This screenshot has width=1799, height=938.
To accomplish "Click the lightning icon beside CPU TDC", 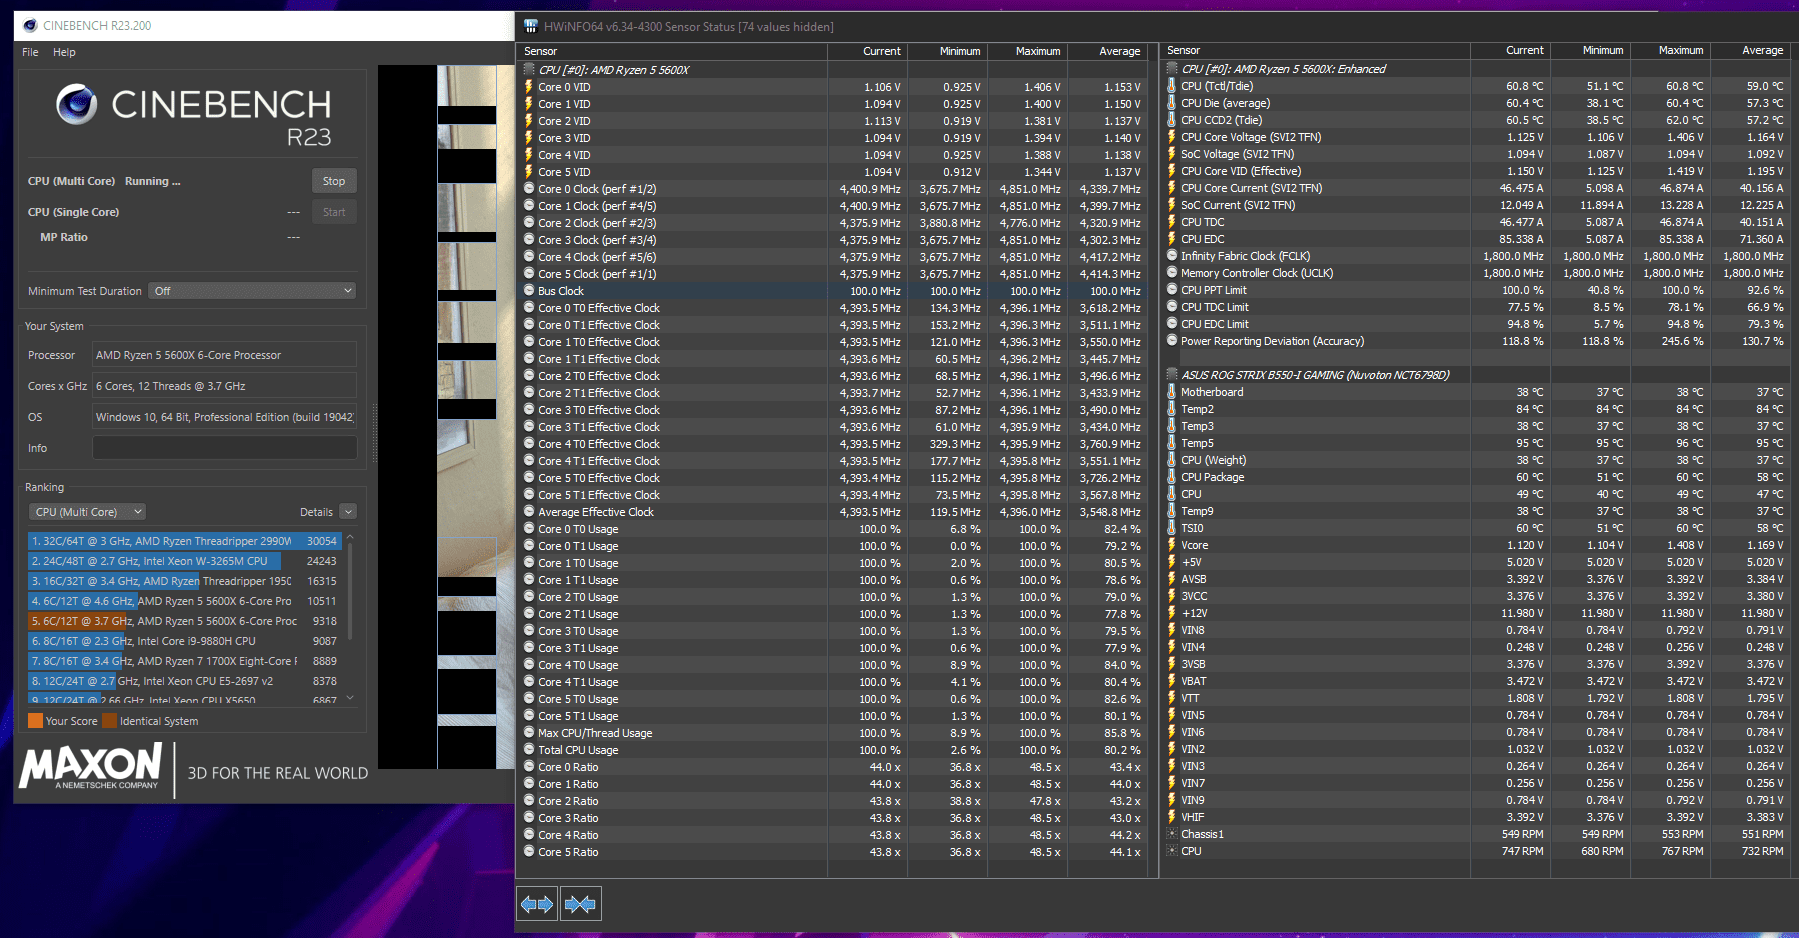I will tap(1172, 222).
